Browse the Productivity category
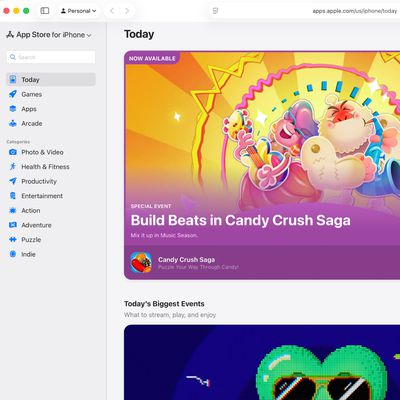The width and height of the screenshot is (400, 400). (x=51, y=181)
